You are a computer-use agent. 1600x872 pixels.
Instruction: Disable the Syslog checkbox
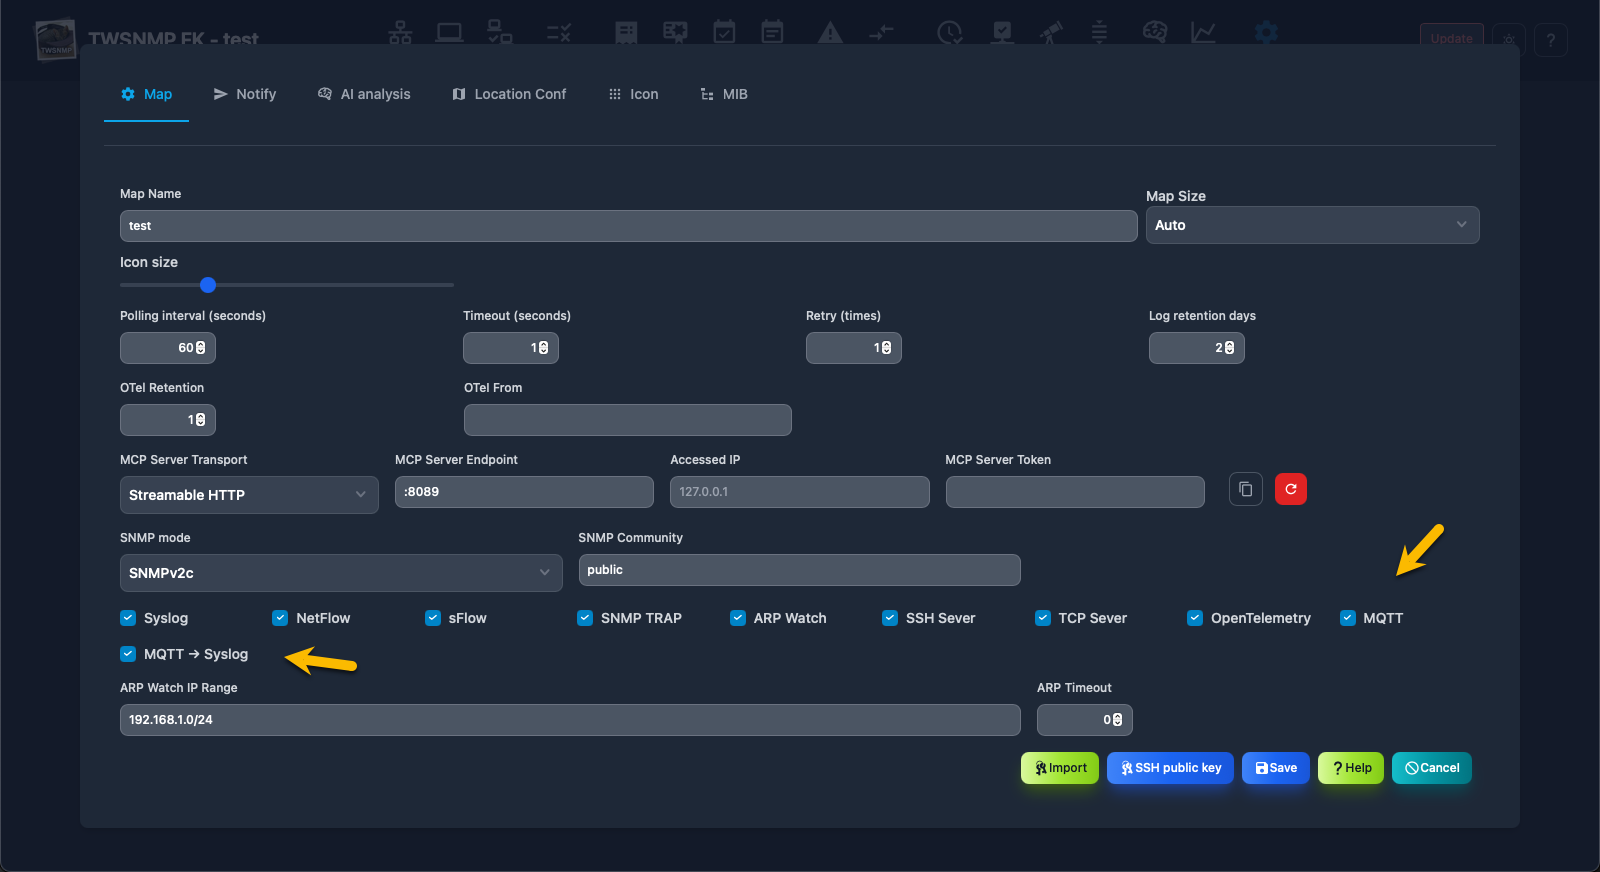[x=128, y=618]
